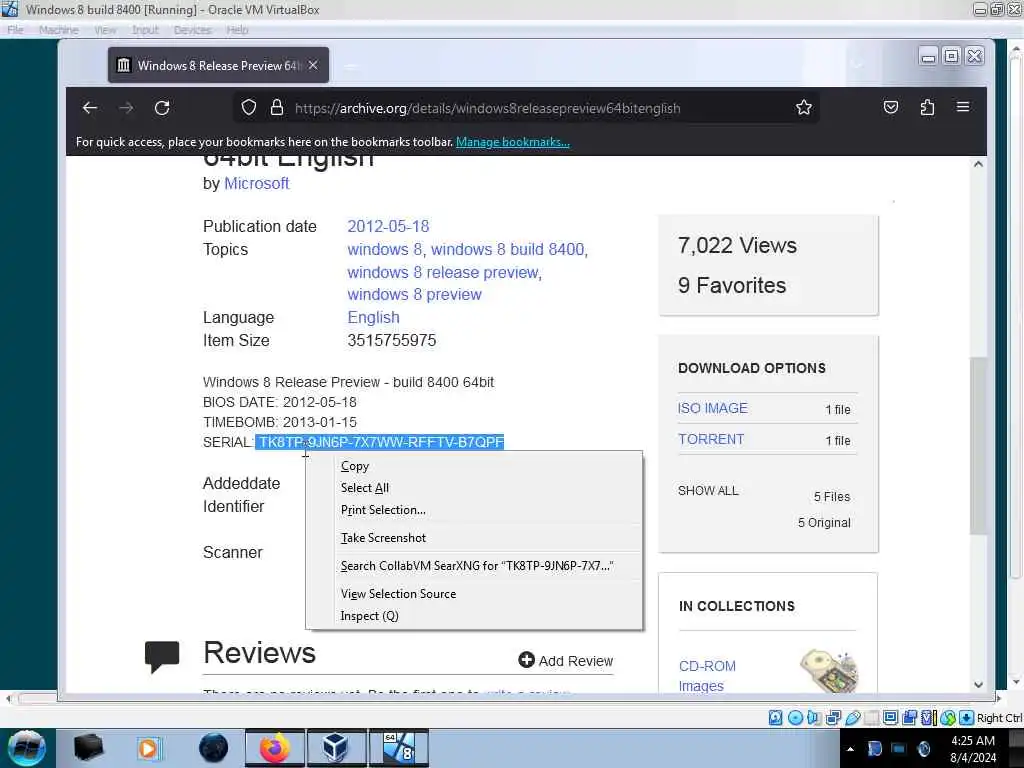This screenshot has height=768, width=1024.
Task: Click the VirtualBox USB indicator
Action: (x=853, y=718)
